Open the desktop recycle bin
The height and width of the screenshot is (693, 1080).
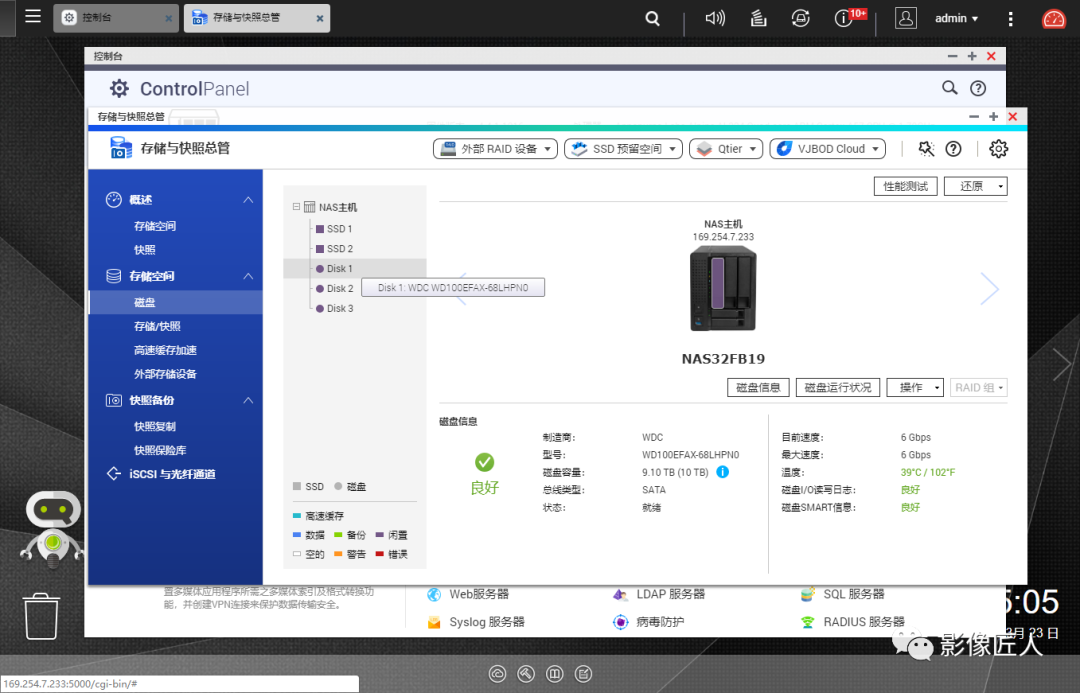pos(41,617)
